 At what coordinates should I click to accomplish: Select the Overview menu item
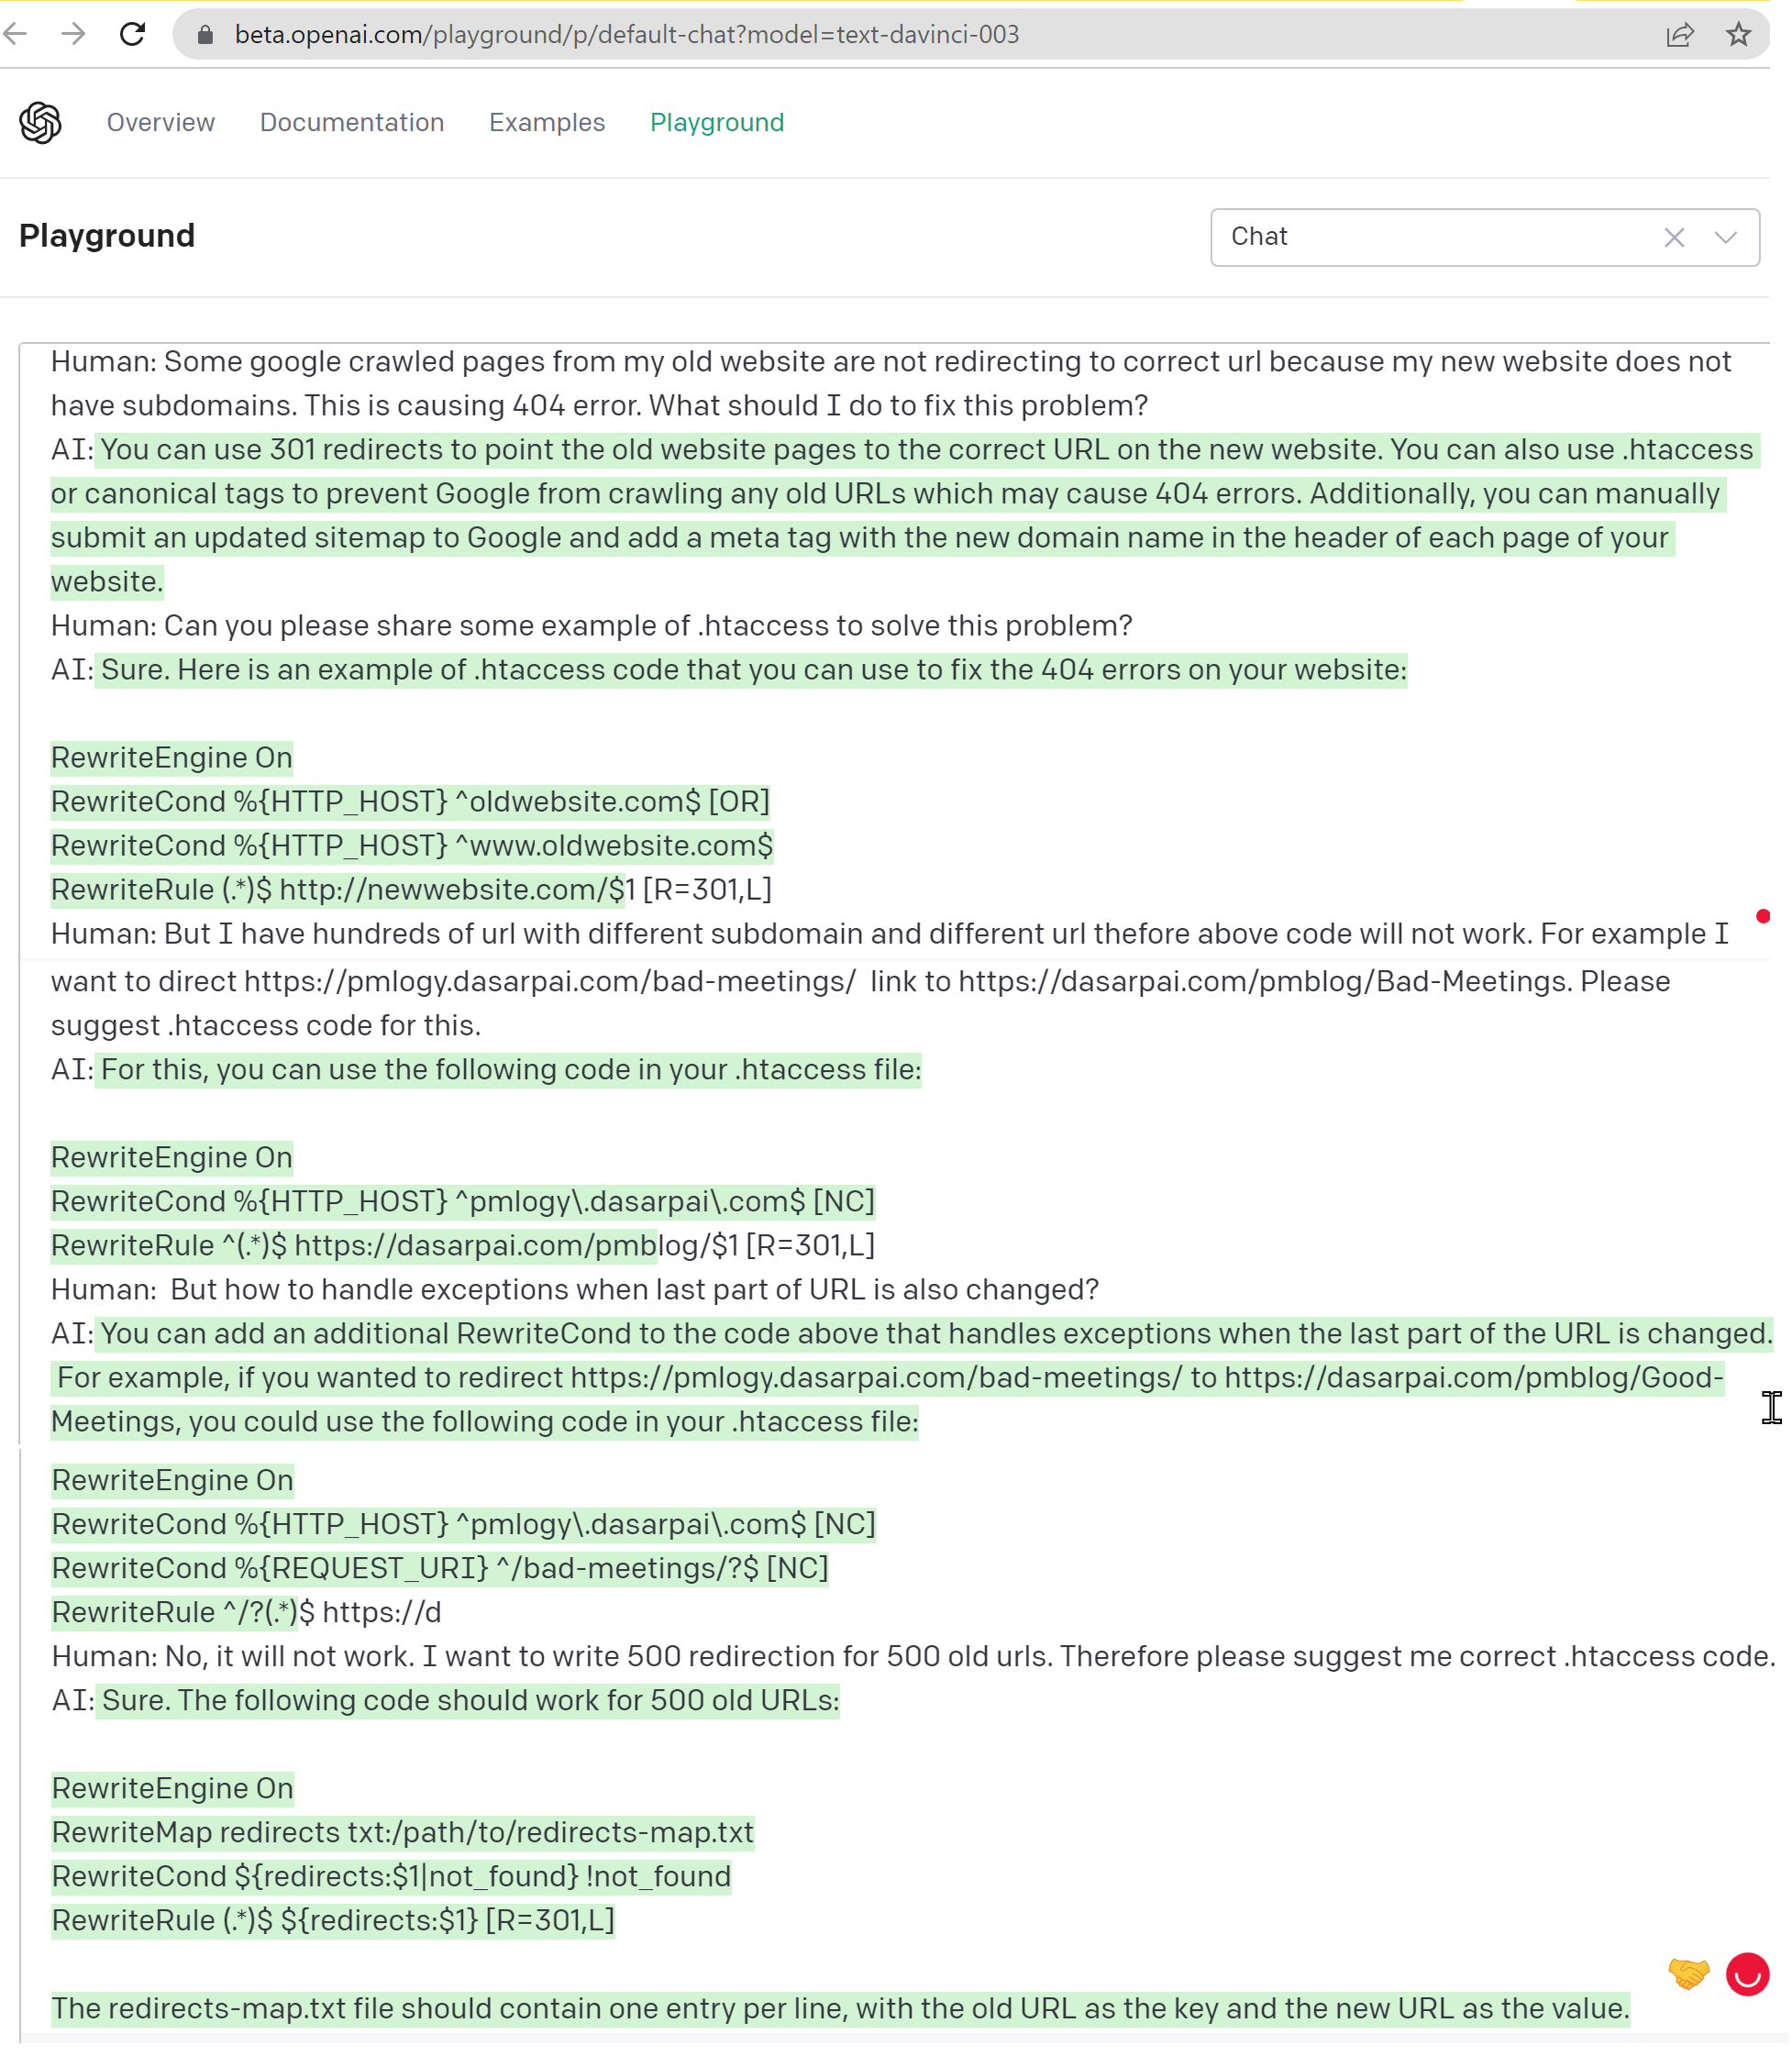[160, 123]
